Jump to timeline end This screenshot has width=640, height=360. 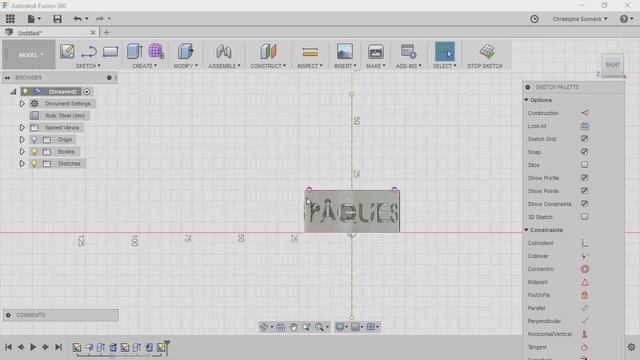point(58,347)
